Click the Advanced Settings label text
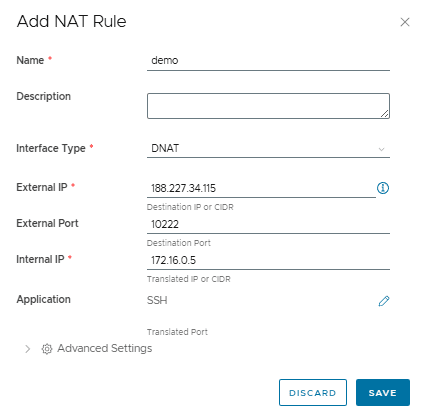This screenshot has height=417, width=425. [x=105, y=348]
